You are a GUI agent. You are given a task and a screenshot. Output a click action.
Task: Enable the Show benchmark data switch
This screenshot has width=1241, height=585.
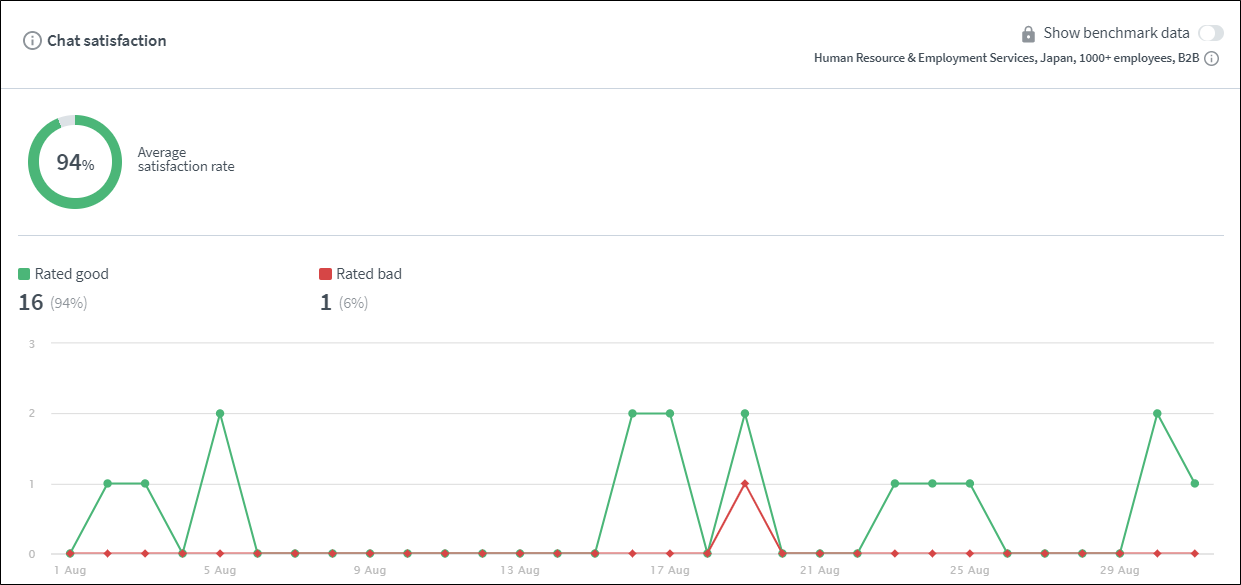[x=1210, y=33]
